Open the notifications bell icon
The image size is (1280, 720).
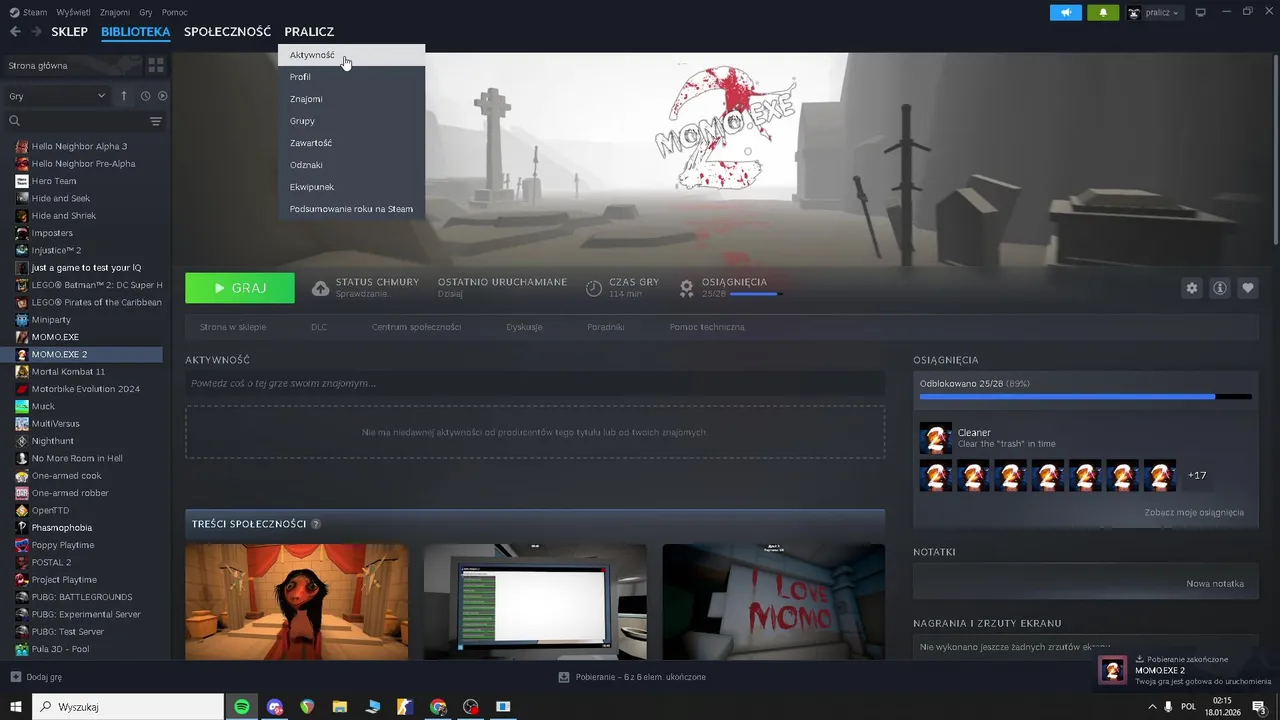[x=1103, y=13]
